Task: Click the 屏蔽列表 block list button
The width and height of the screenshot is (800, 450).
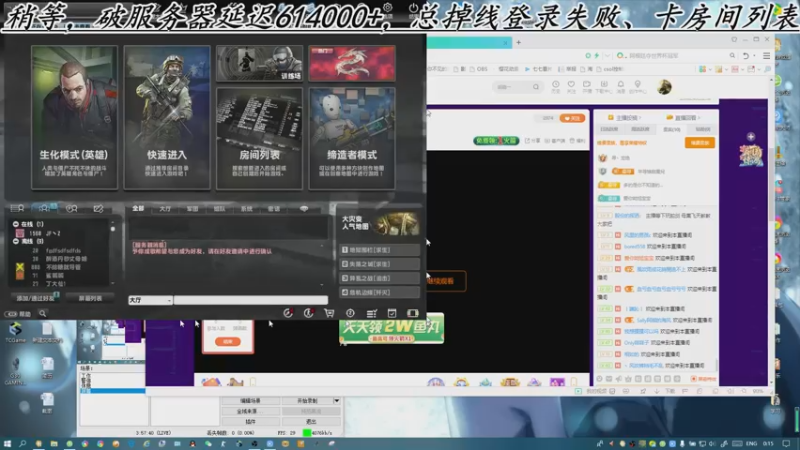Action: (90, 298)
